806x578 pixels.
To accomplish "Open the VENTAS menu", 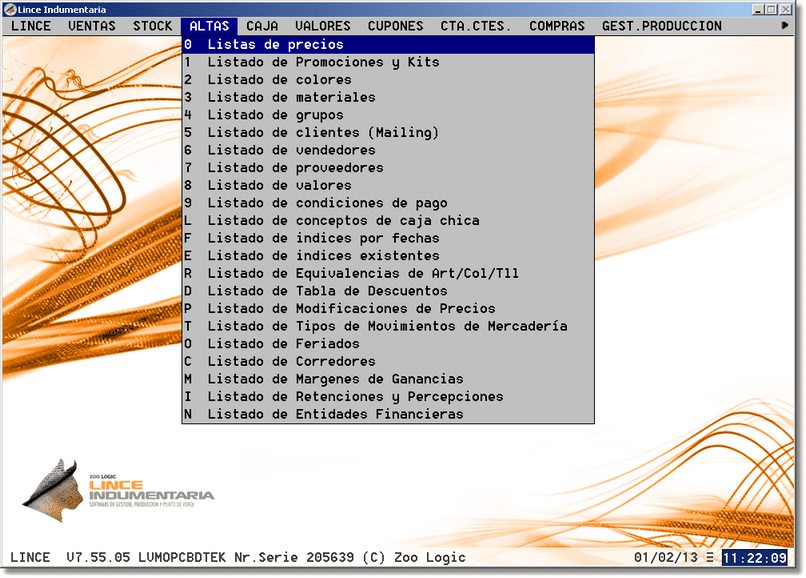I will point(91,26).
